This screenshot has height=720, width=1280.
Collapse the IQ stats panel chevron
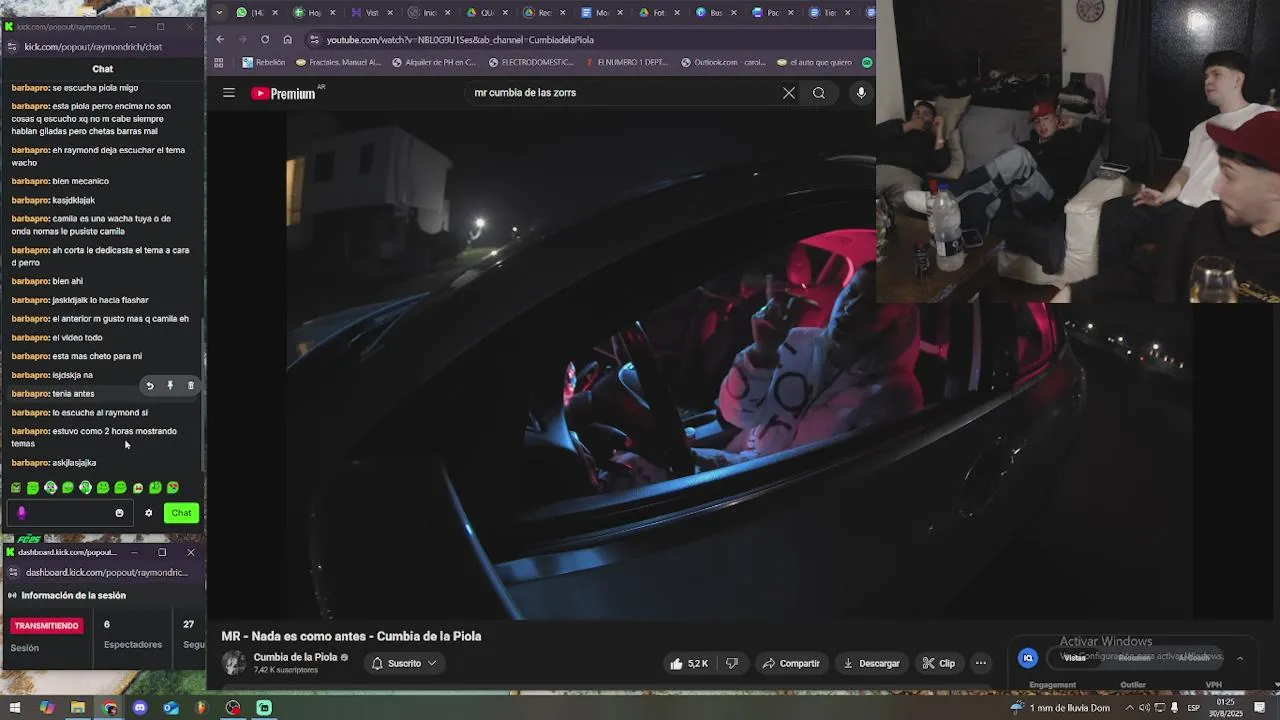(x=1240, y=658)
